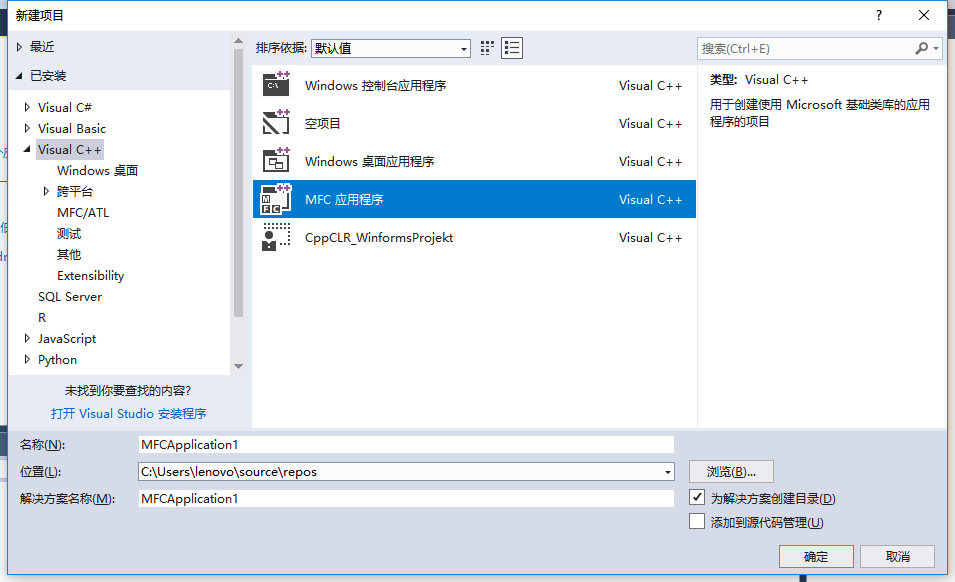Image resolution: width=955 pixels, height=582 pixels.
Task: Expand the 最近 tree node
Action: click(x=19, y=45)
